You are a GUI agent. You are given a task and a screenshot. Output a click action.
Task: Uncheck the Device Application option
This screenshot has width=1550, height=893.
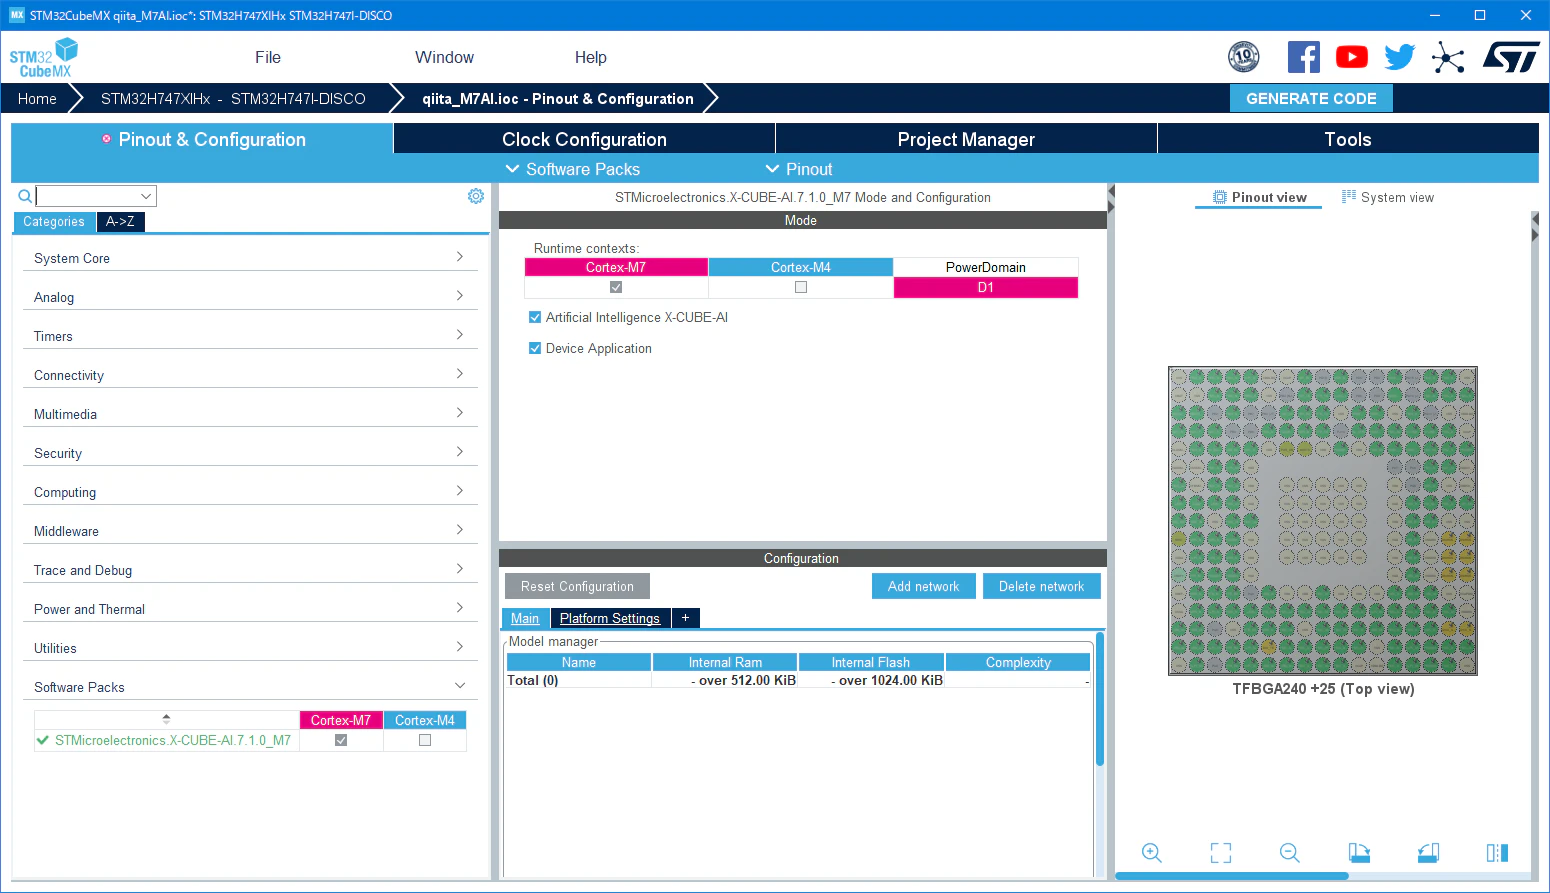(x=535, y=348)
